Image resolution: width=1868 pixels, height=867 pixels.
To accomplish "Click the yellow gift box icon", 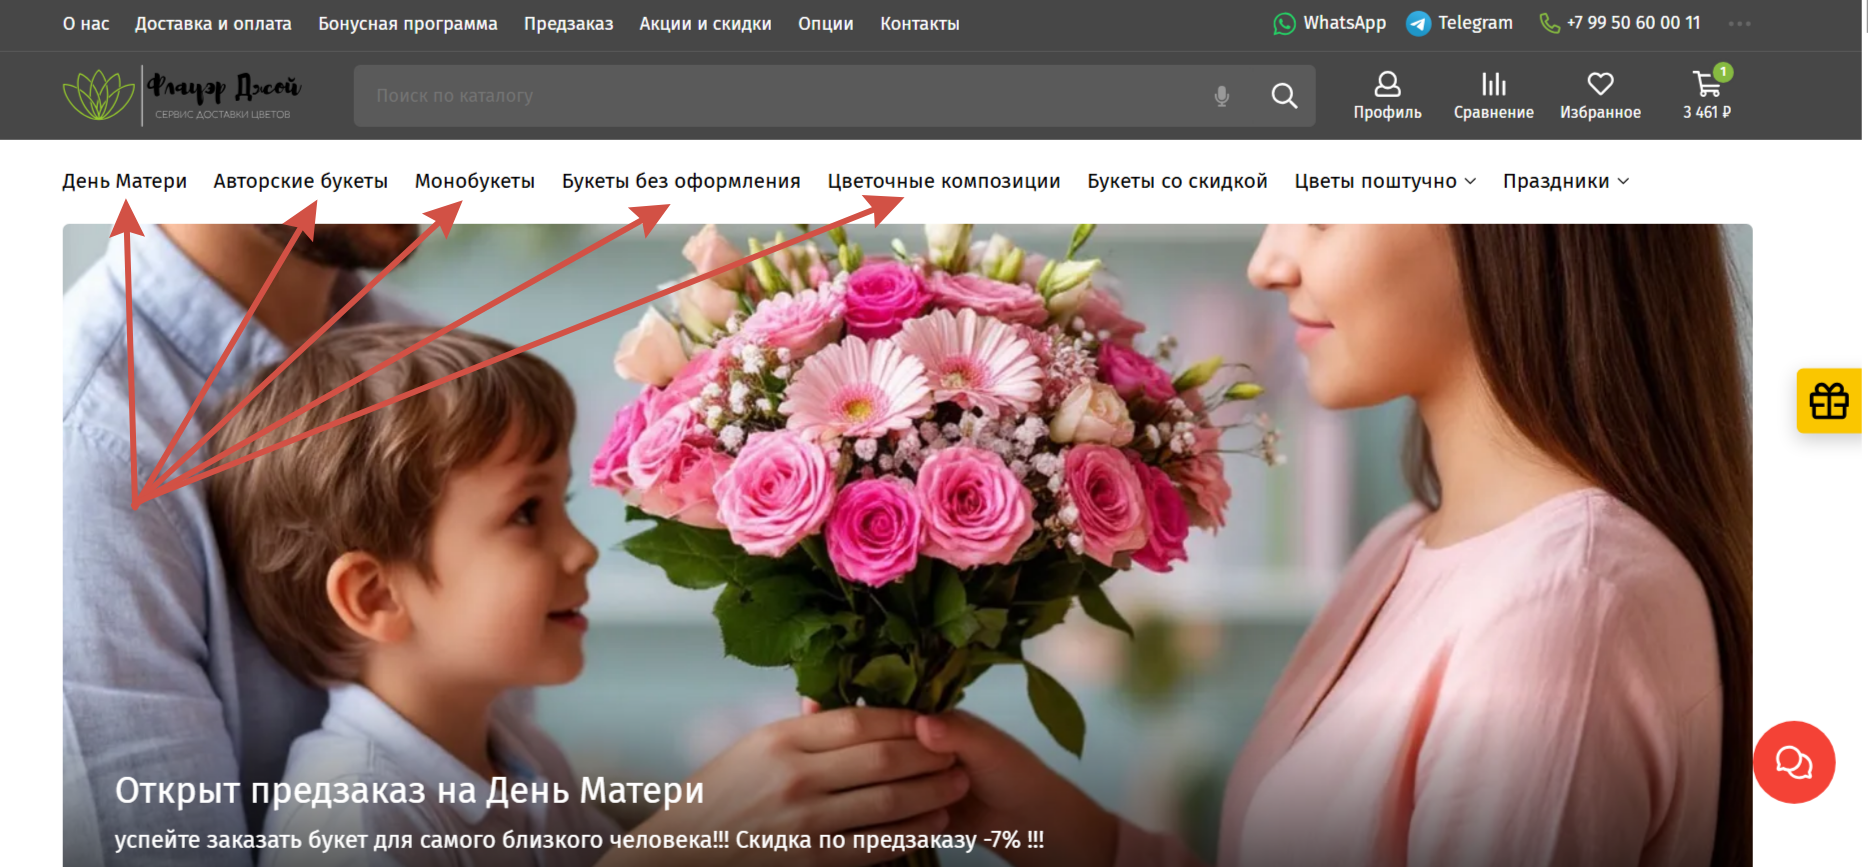I will 1828,401.
